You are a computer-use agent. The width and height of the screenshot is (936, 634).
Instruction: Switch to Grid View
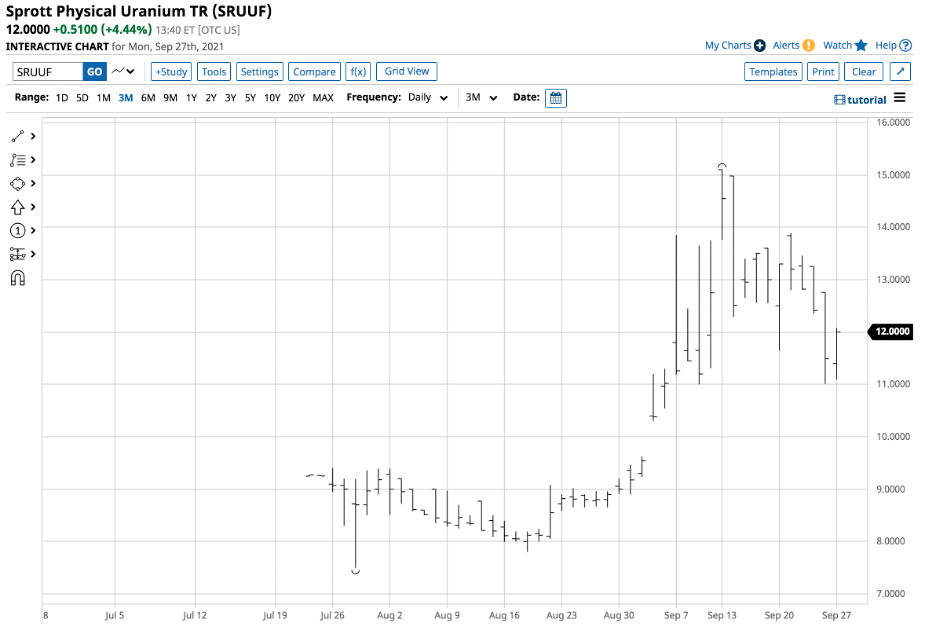point(407,72)
